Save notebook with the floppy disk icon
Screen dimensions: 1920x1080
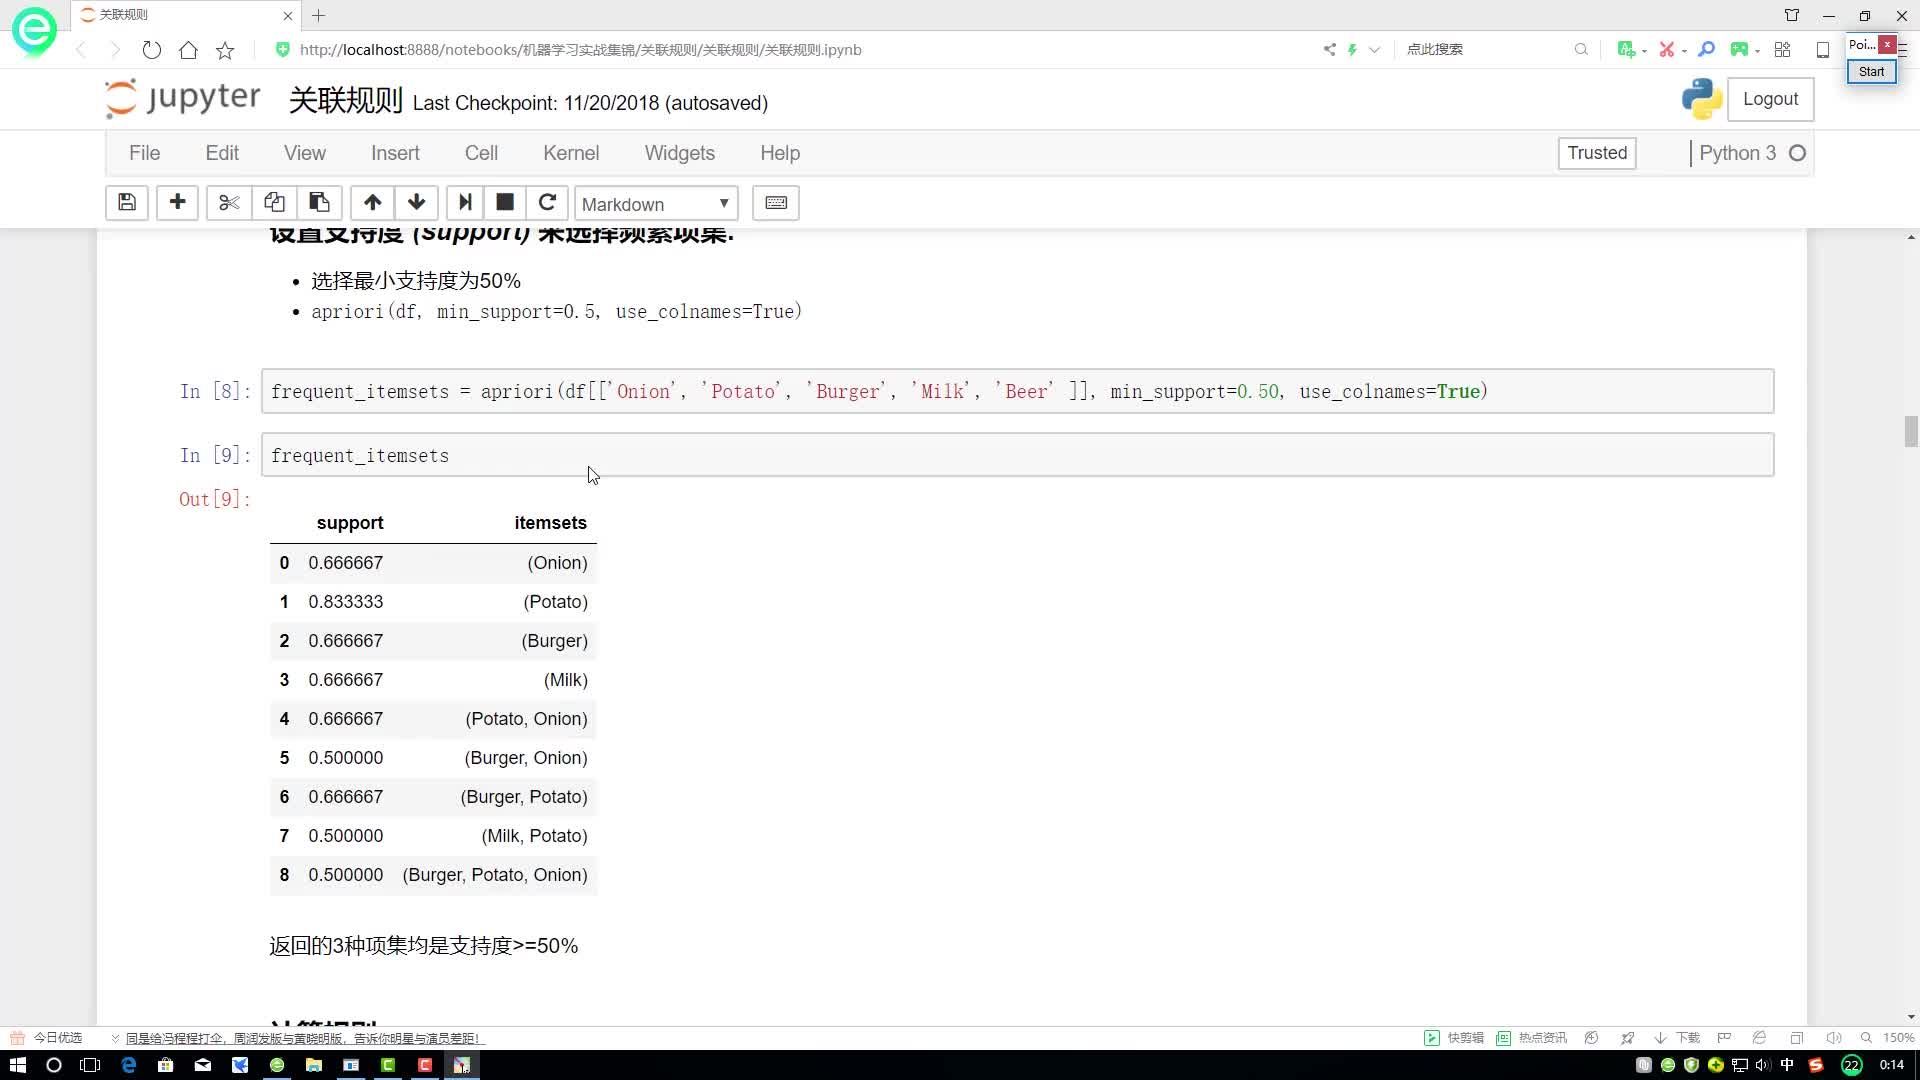click(x=127, y=203)
